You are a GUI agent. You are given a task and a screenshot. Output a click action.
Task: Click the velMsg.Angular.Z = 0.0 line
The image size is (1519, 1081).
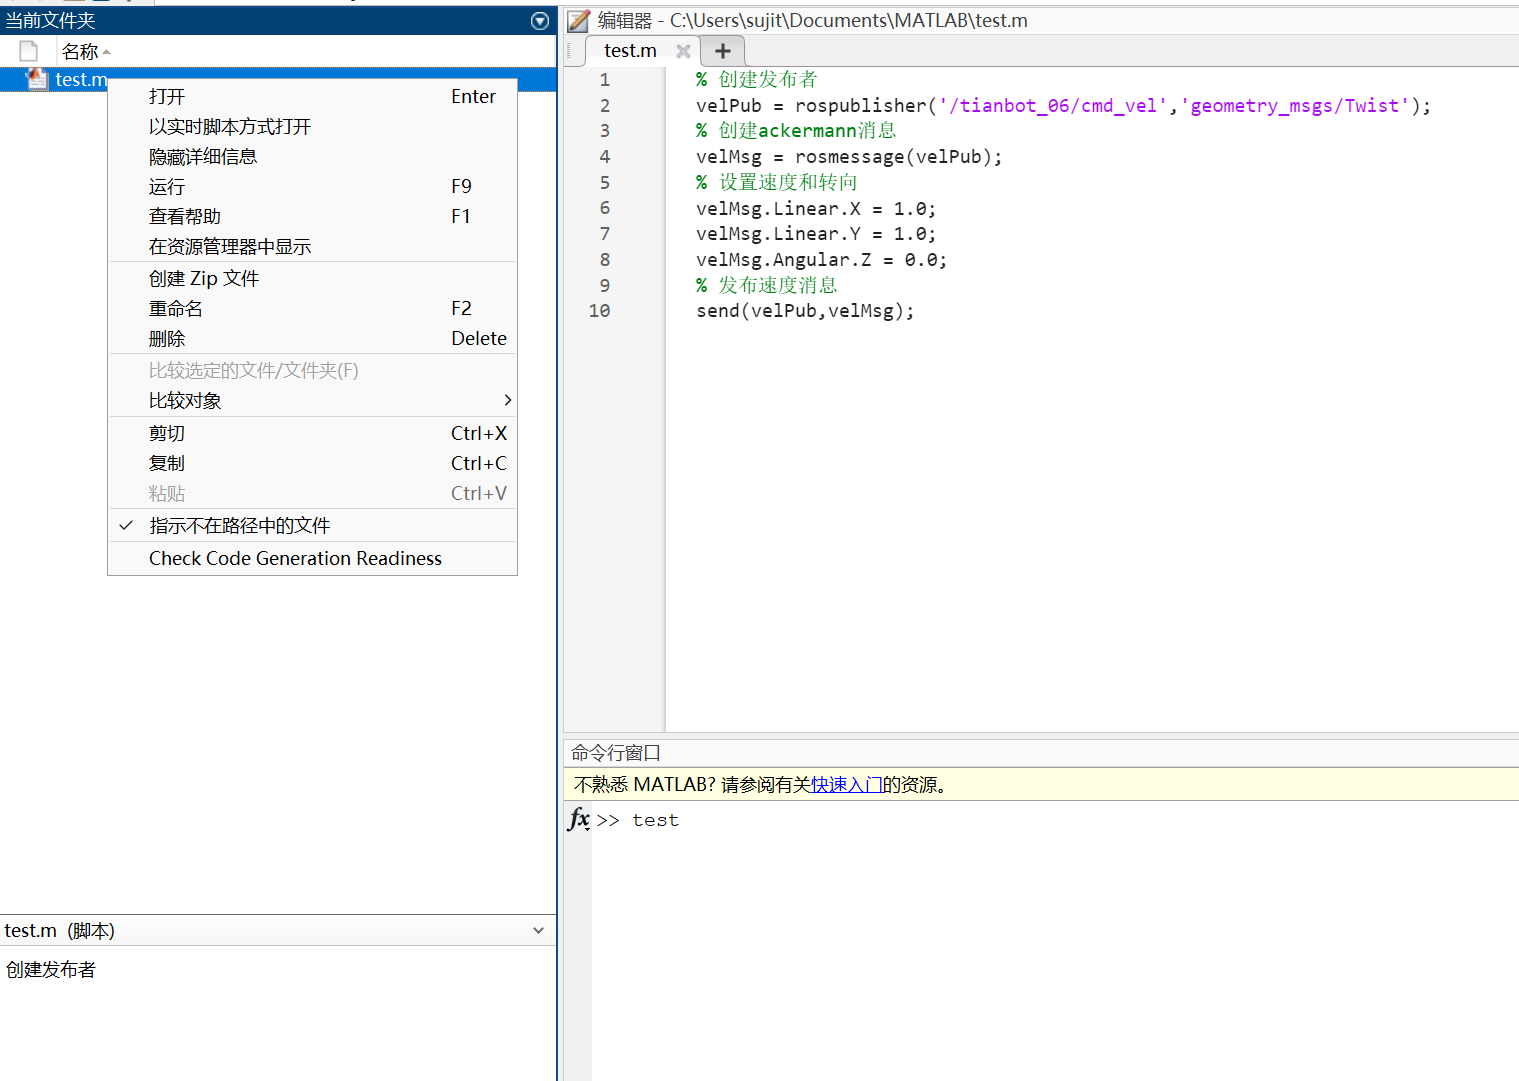821,259
